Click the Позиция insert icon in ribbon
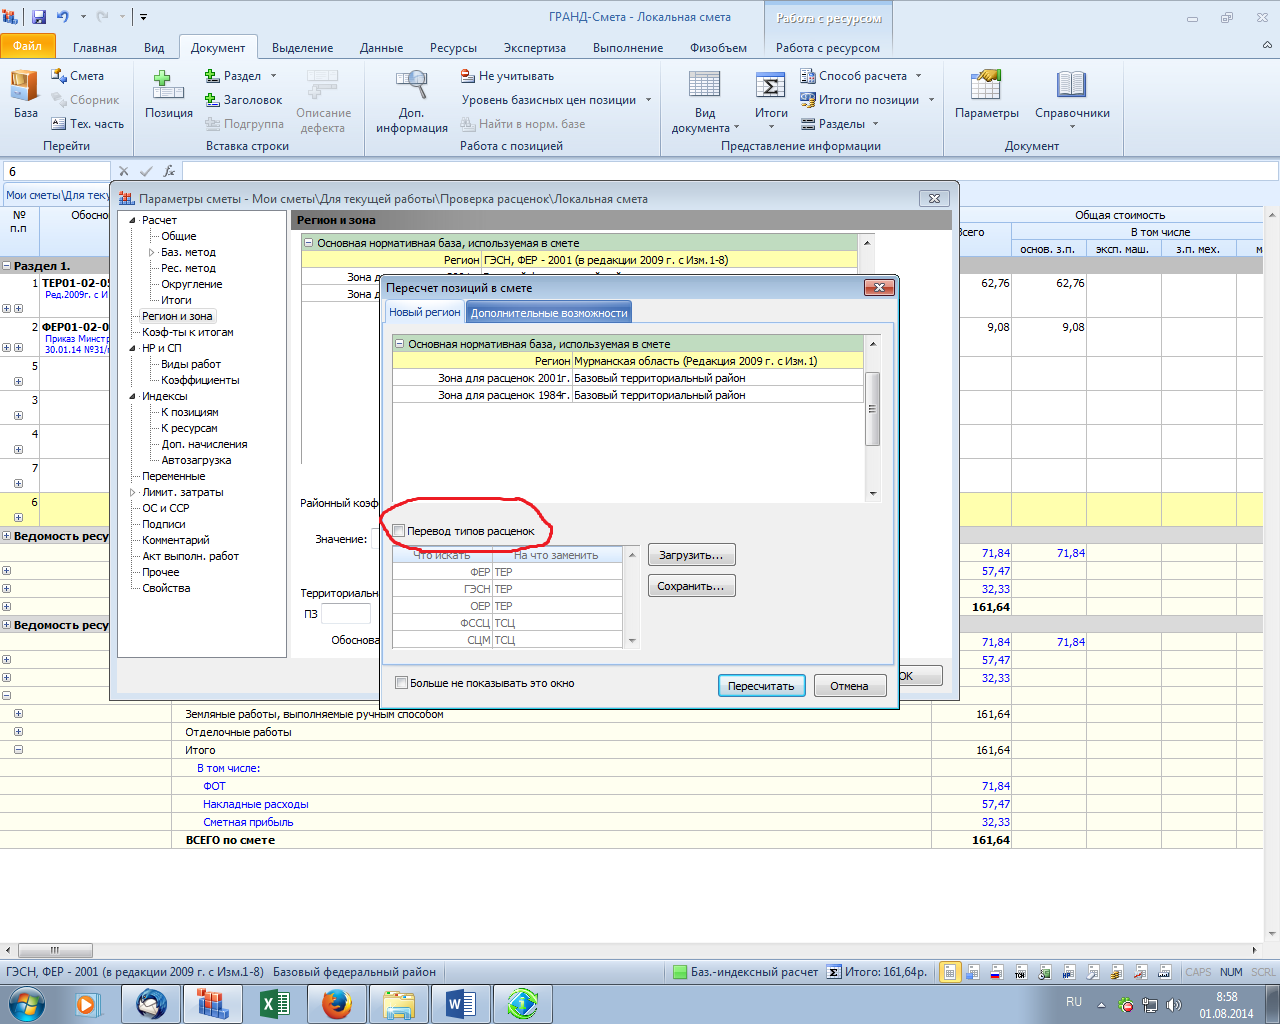 click(168, 87)
